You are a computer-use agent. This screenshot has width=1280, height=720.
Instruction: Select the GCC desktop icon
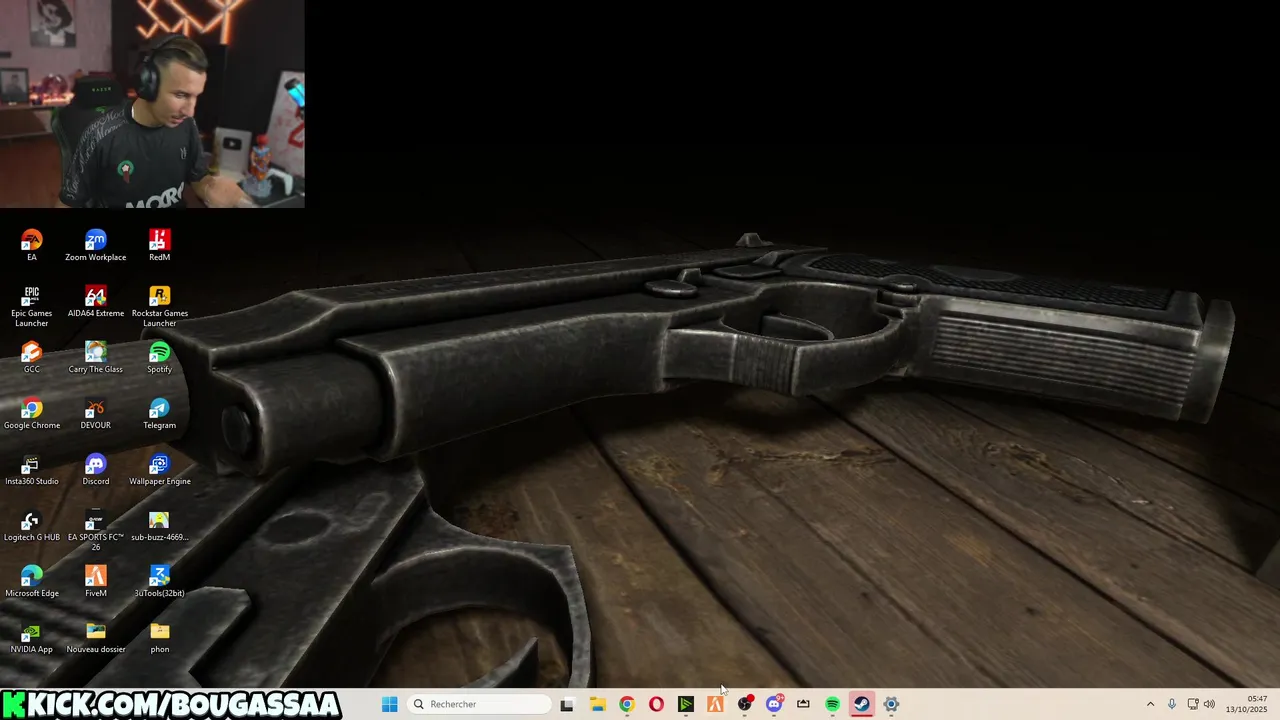[32, 357]
